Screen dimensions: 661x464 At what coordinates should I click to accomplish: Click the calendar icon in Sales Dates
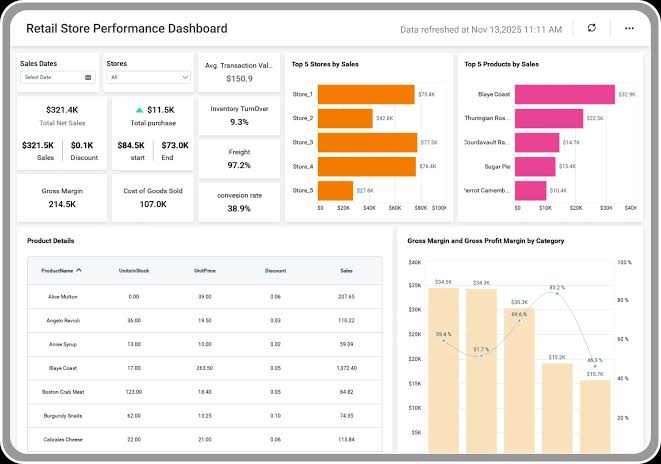pyautogui.click(x=88, y=77)
